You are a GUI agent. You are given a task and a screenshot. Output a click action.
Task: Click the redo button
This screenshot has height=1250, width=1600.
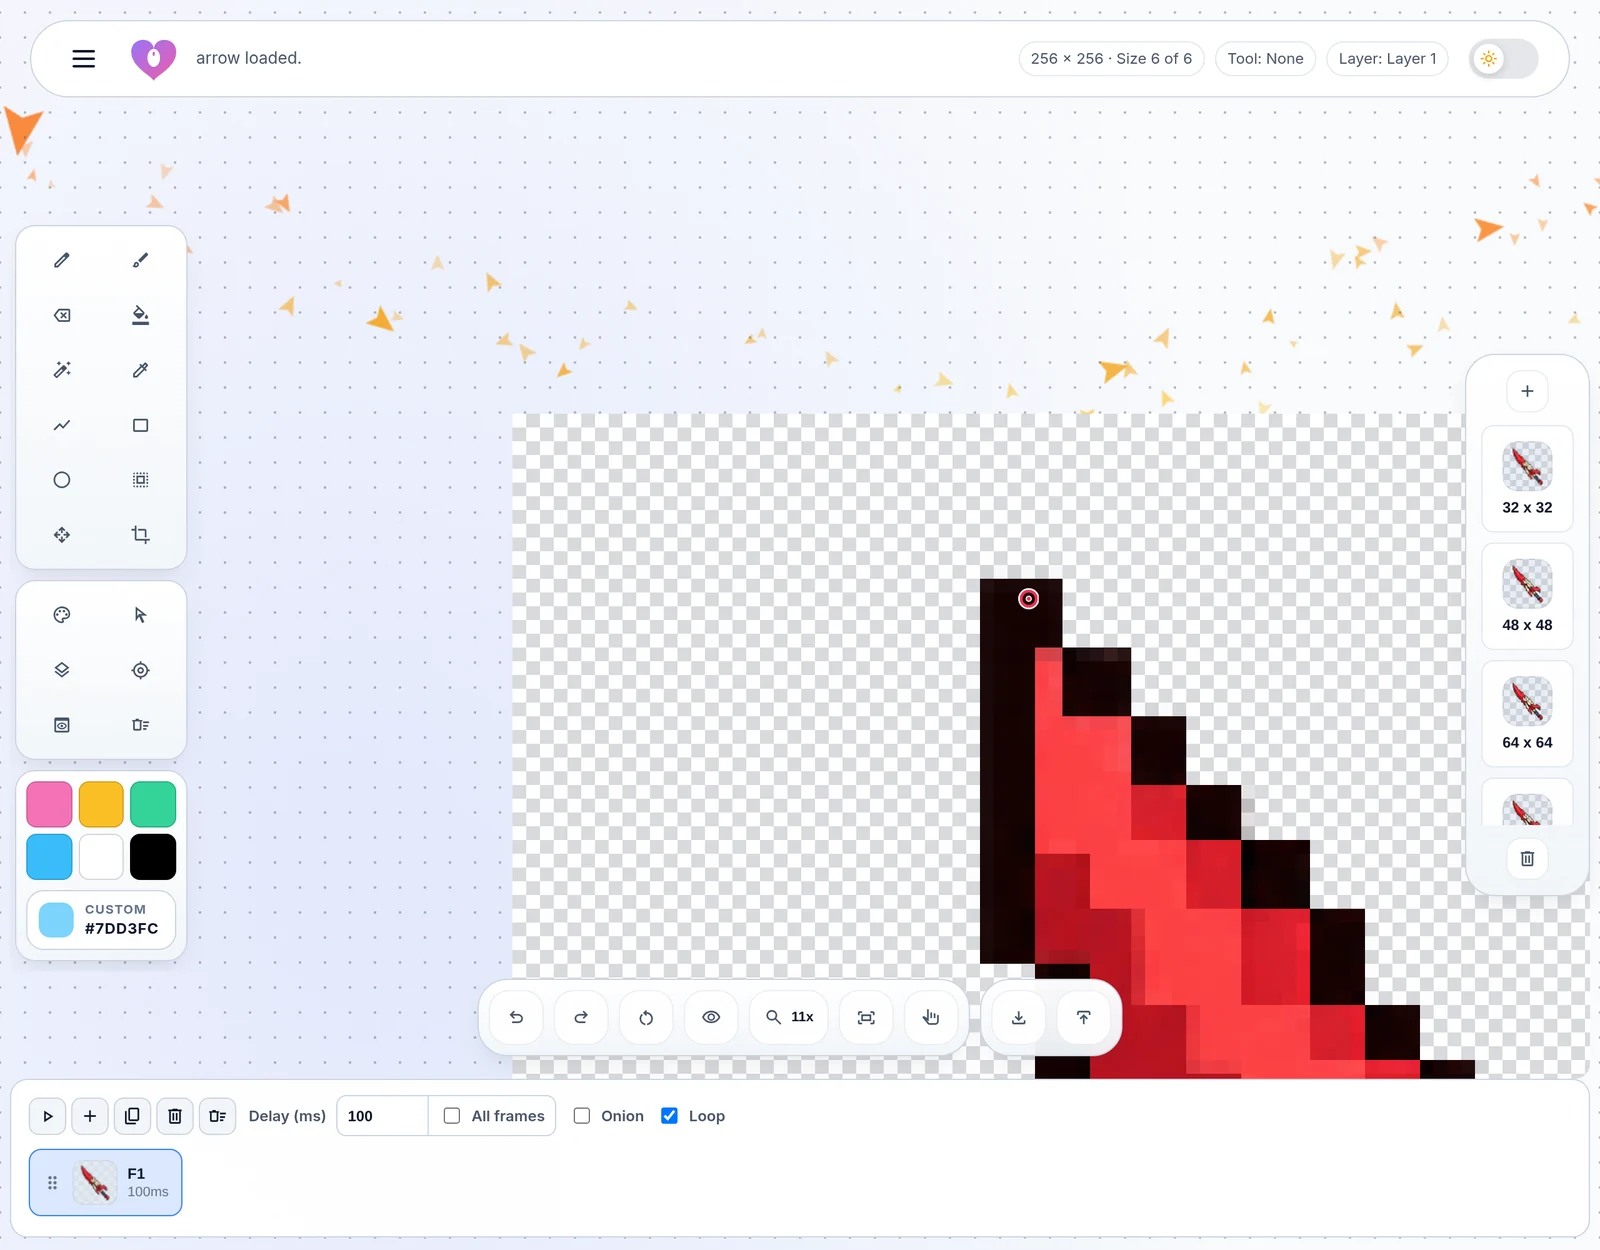pos(581,1017)
